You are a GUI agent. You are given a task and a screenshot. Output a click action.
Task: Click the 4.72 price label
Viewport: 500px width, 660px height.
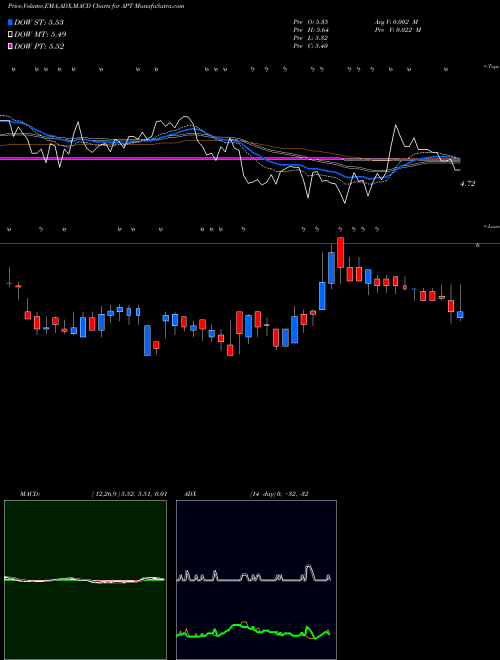pos(468,184)
